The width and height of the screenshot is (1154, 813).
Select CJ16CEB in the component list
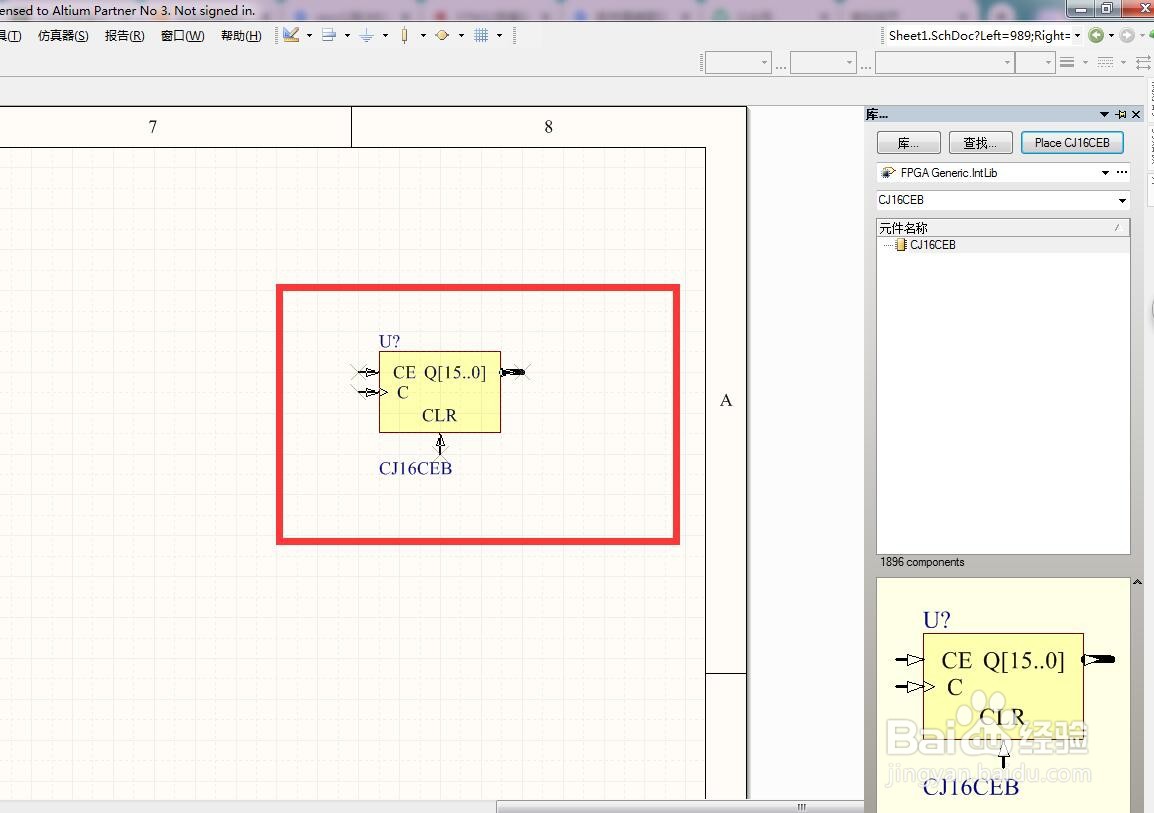(x=932, y=245)
